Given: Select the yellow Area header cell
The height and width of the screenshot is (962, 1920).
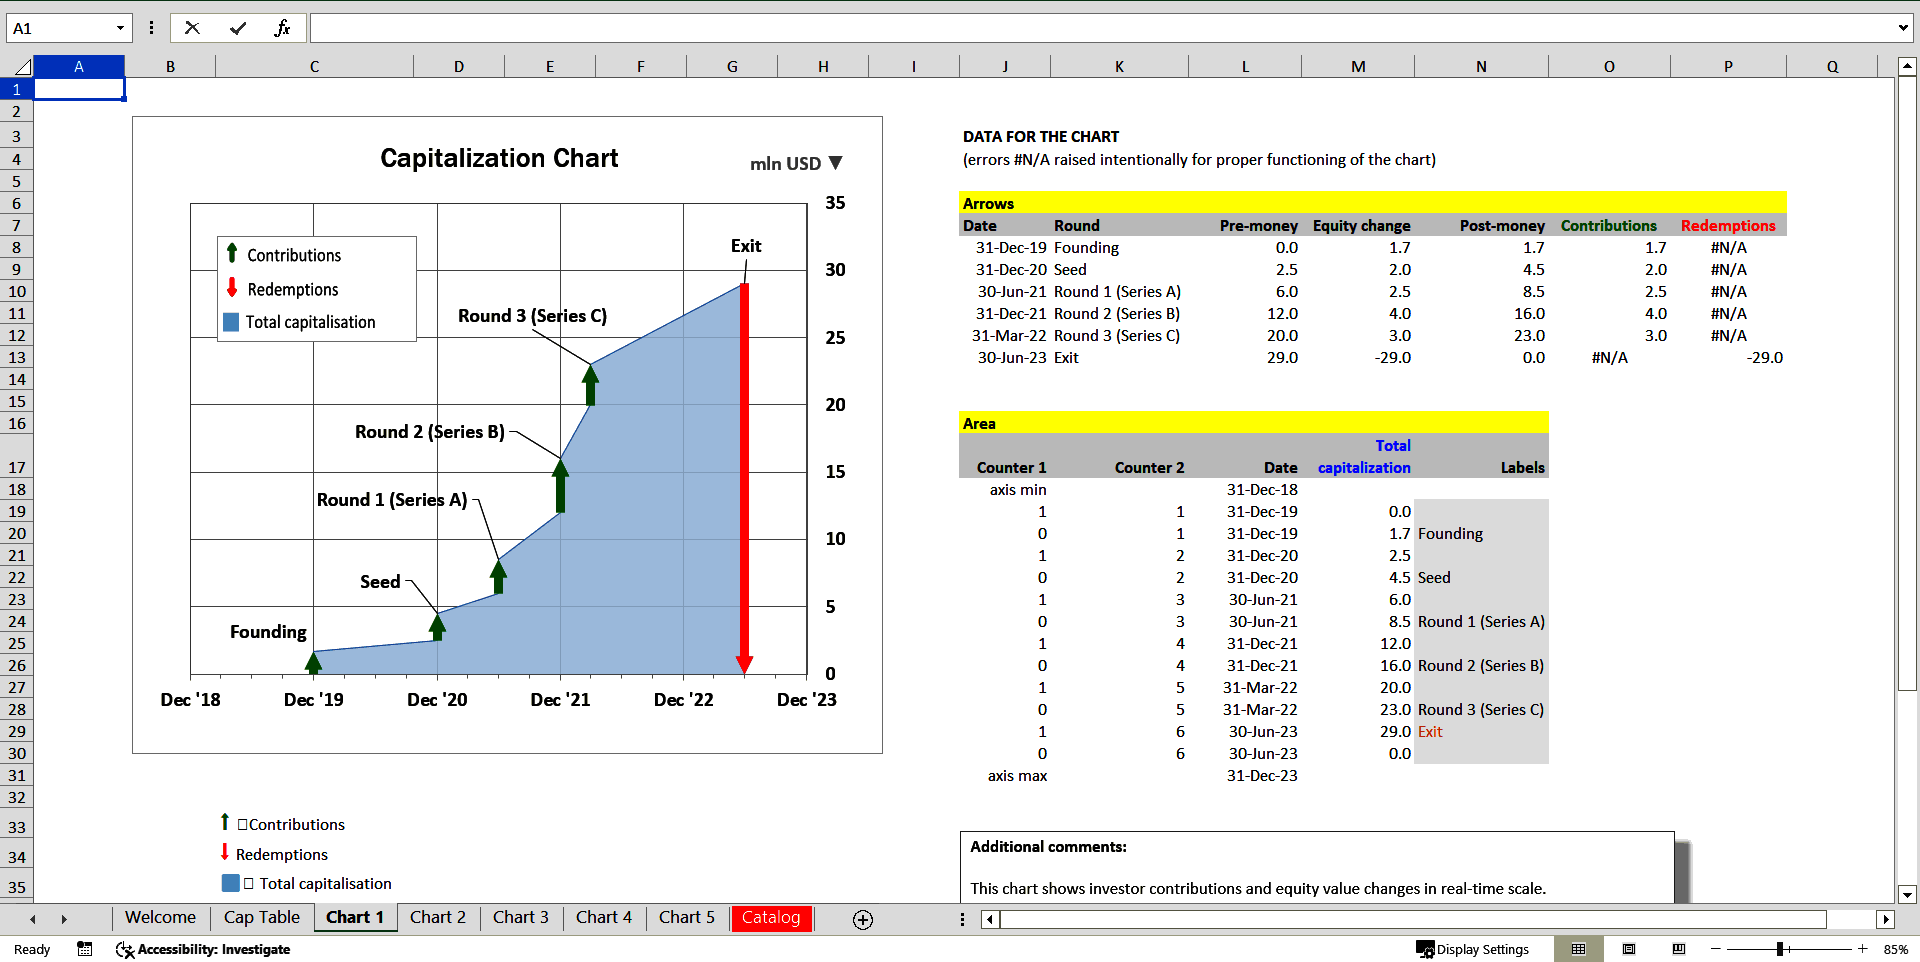Looking at the screenshot, I should 1005,423.
